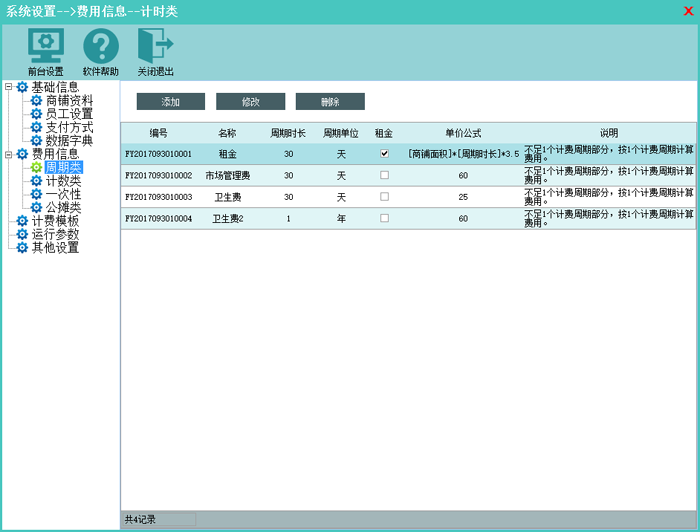Click the 删除 button

[x=330, y=102]
